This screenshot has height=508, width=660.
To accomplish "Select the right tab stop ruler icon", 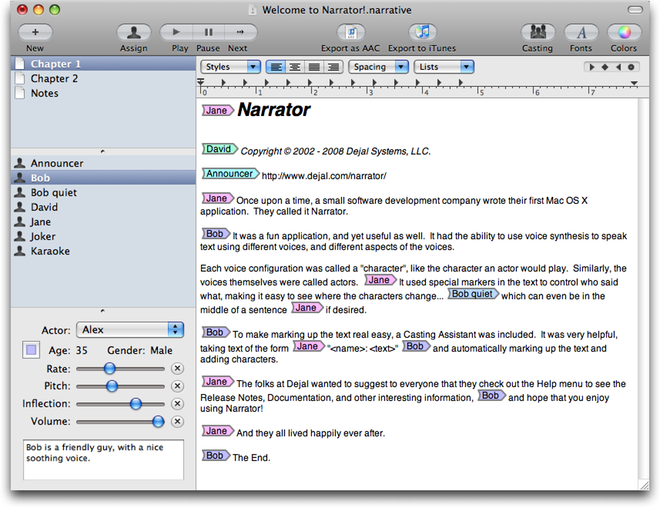I will 618,67.
